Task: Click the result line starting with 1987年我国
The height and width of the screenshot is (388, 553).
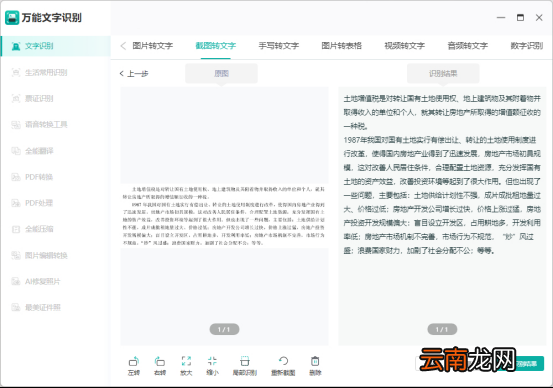Action: (440, 140)
